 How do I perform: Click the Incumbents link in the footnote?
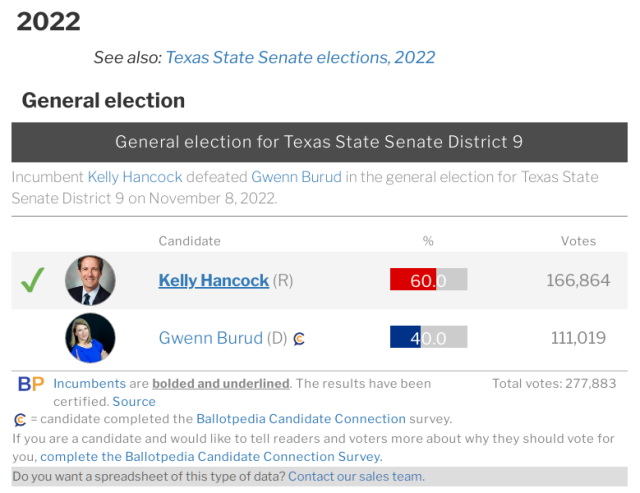click(90, 384)
